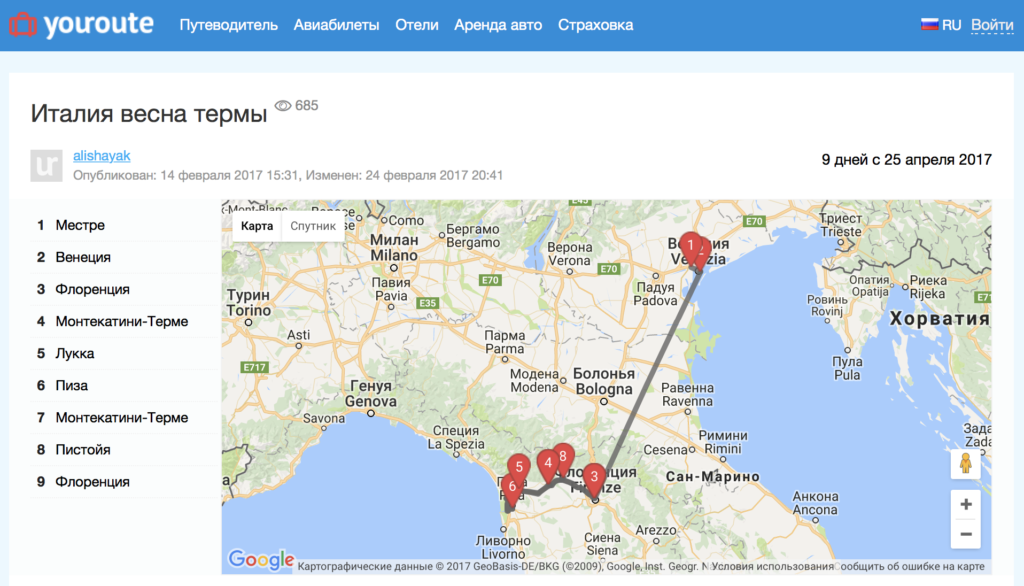Viewport: 1024px width, 586px height.
Task: Click the user avatar thumbnail
Action: click(x=46, y=165)
